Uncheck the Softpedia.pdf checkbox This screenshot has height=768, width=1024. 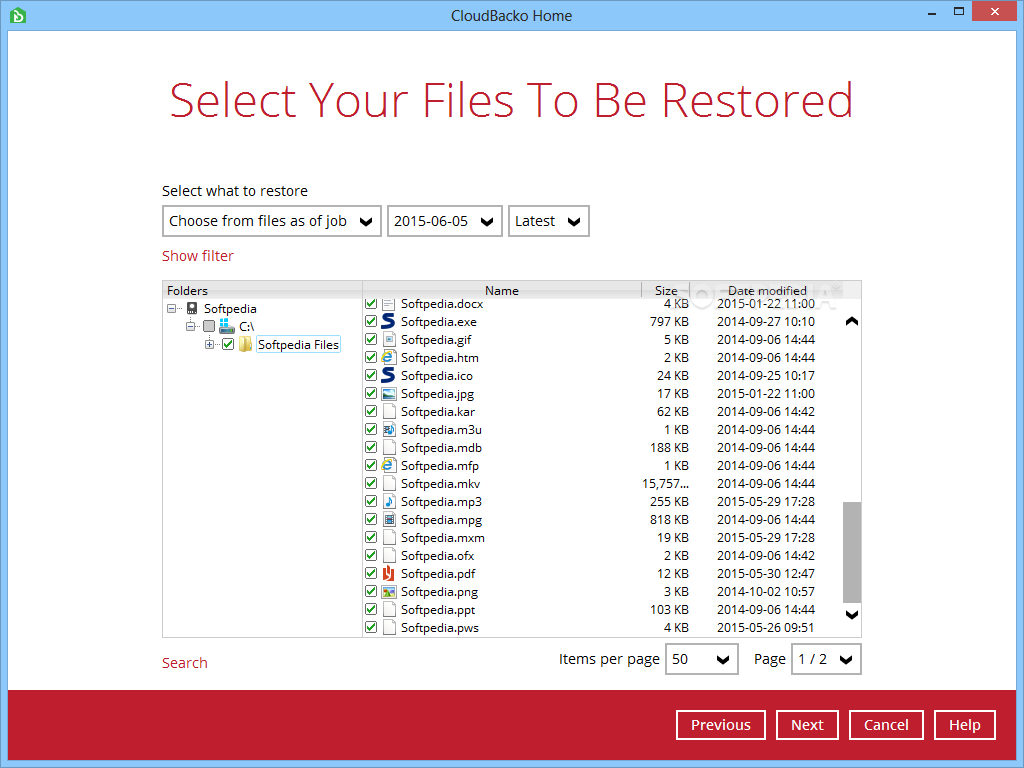tap(371, 573)
